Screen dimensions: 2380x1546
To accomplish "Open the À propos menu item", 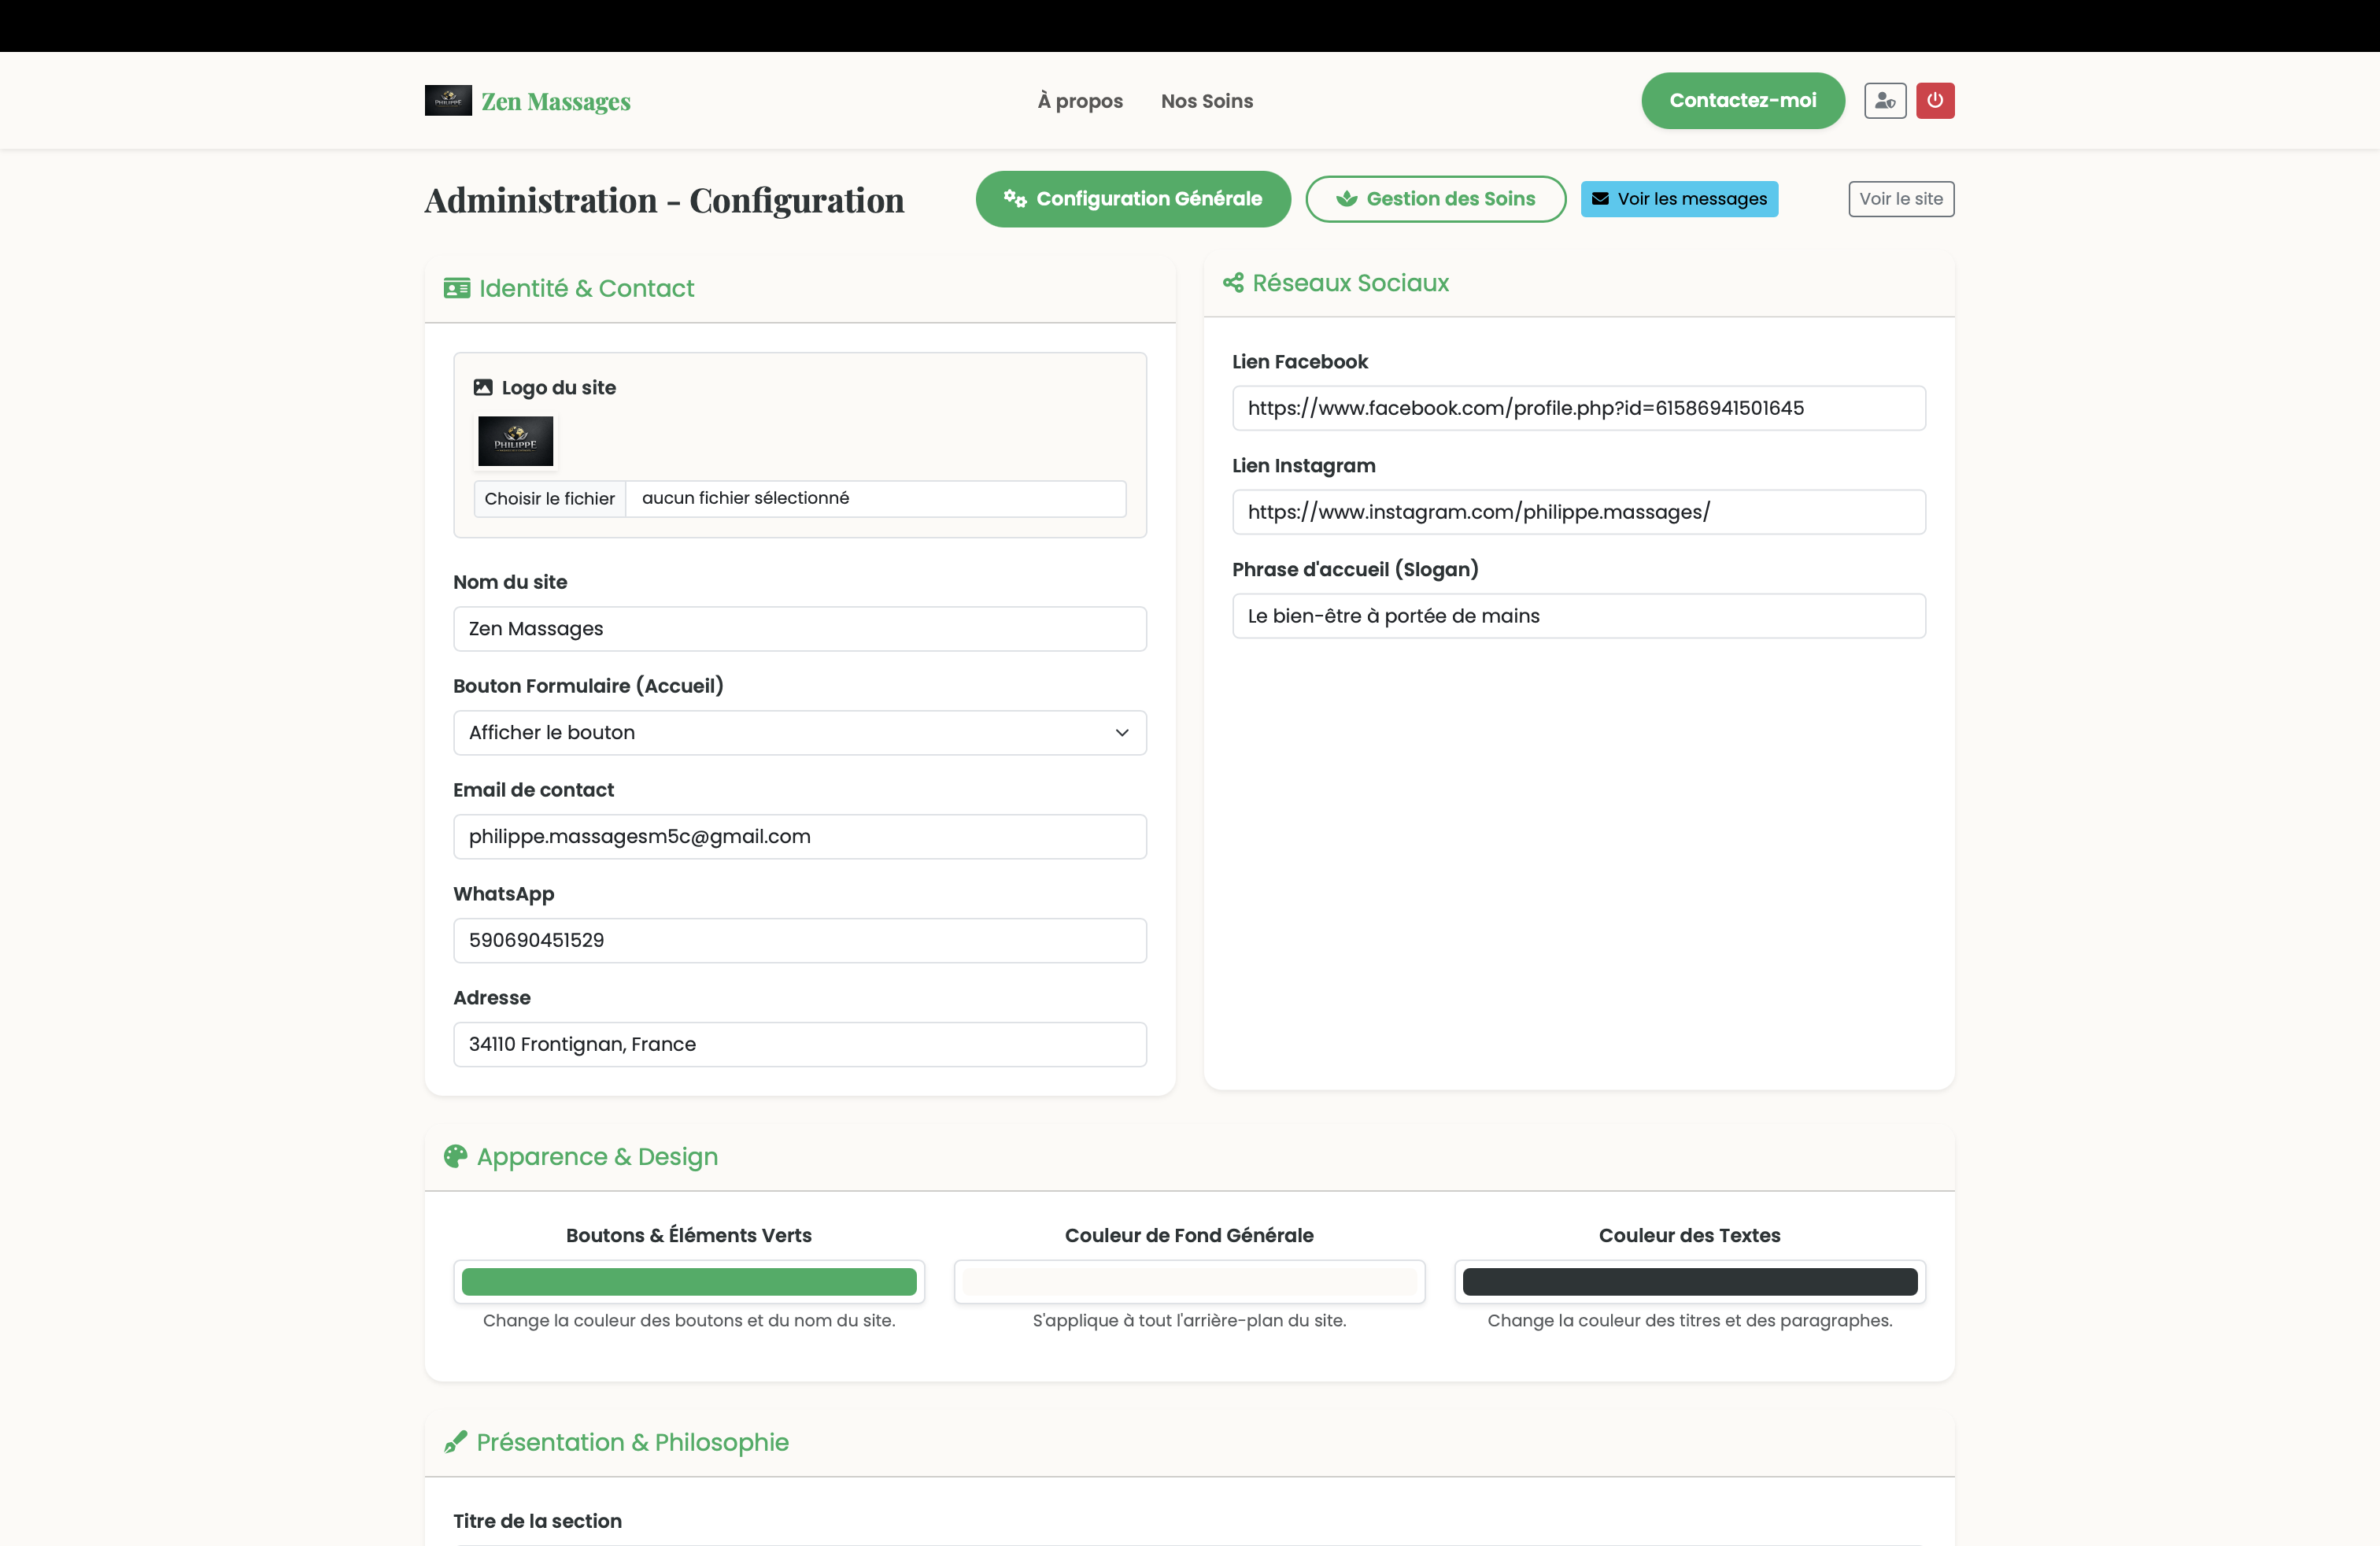I will tap(1080, 101).
